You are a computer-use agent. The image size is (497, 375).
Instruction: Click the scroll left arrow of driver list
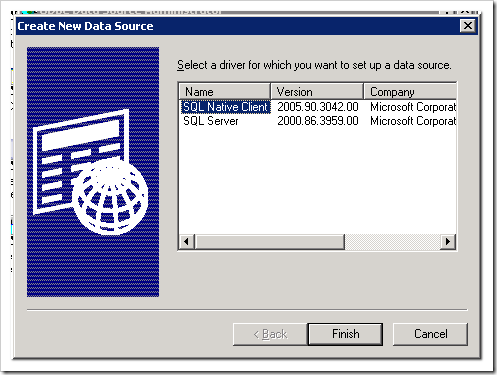pyautogui.click(x=187, y=241)
